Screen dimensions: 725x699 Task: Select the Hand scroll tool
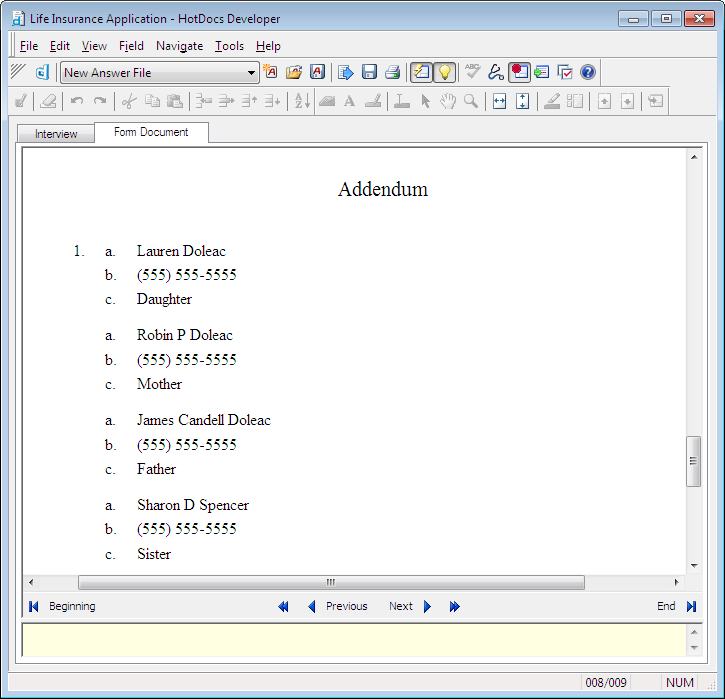coord(448,101)
